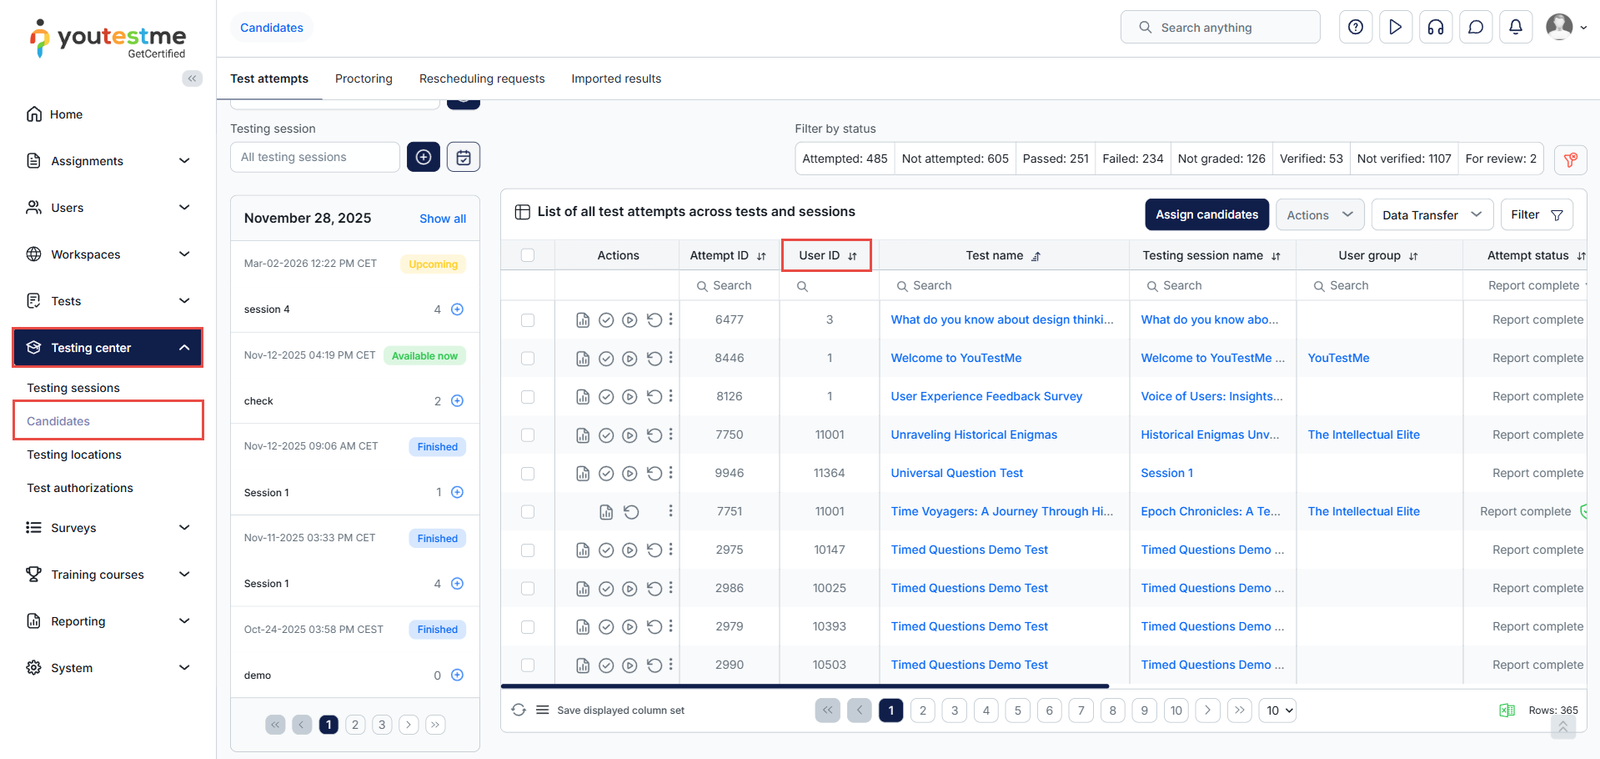
Task: Click the clear filter funnel icon
Action: pos(1570,159)
